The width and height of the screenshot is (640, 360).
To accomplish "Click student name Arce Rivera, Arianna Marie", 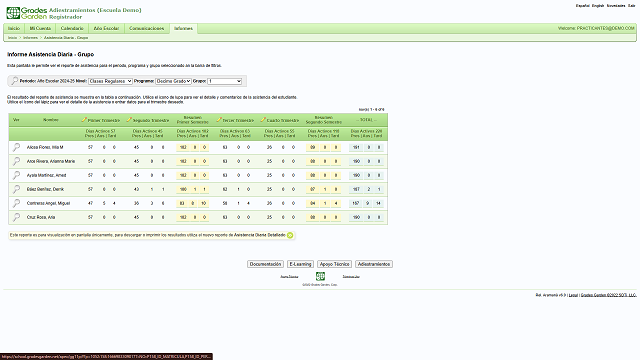I will (x=51, y=161).
